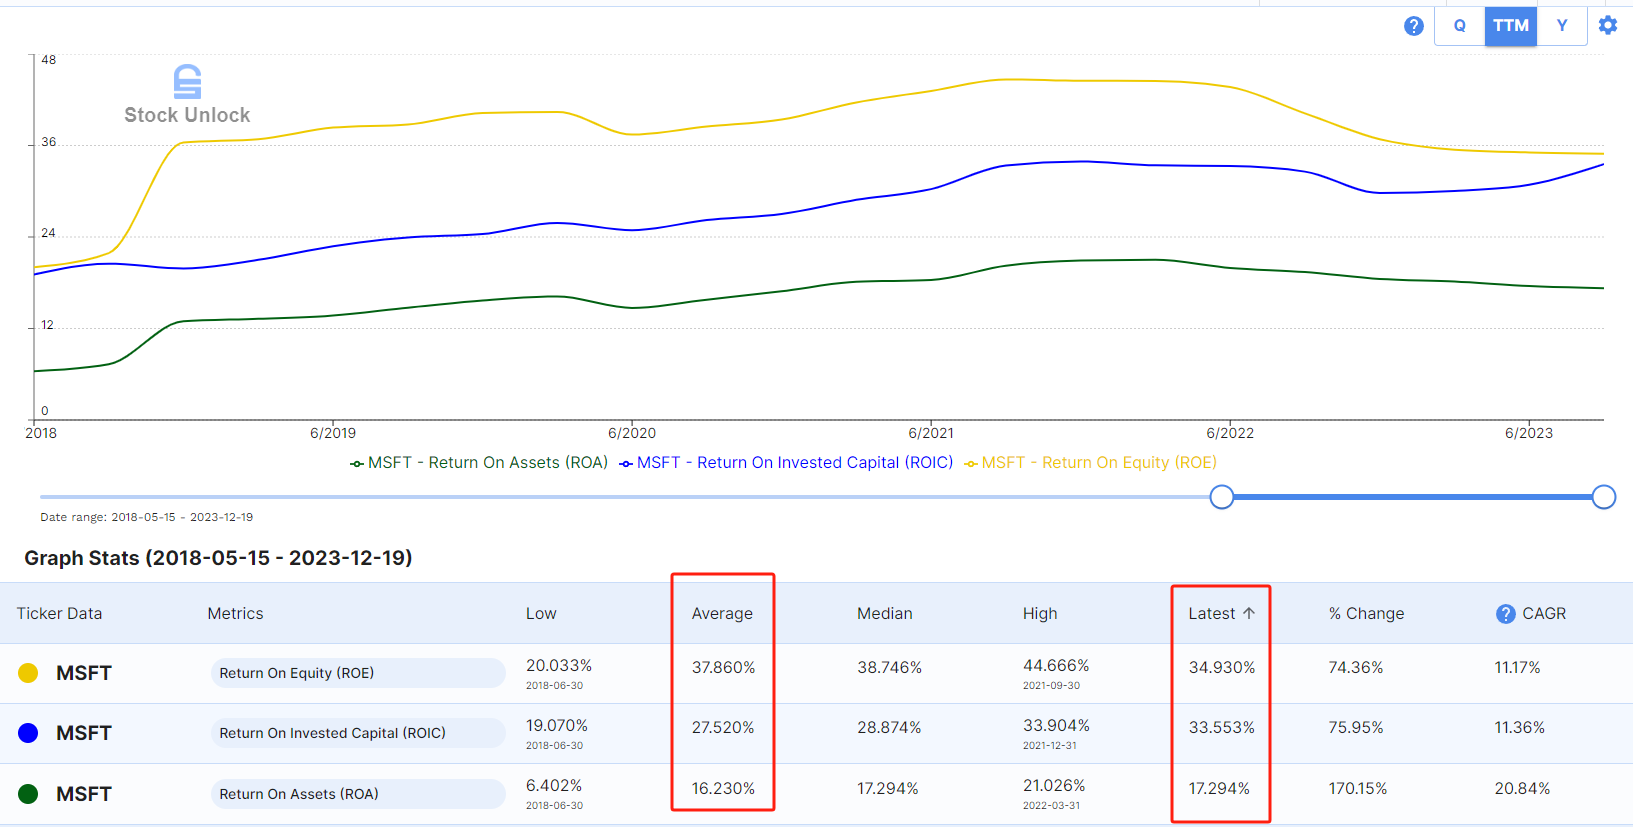Select the TTM period tab
The width and height of the screenshot is (1633, 827).
pyautogui.click(x=1511, y=26)
